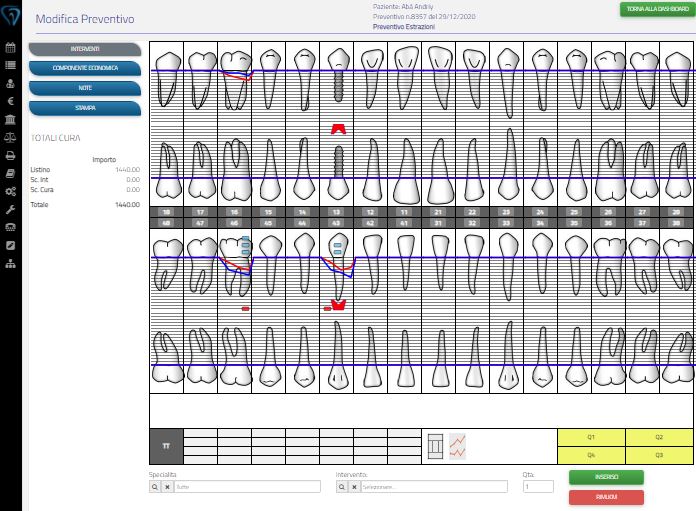The image size is (696, 511).
Task: Open the wrench tools sidebar icon
Action: pyautogui.click(x=10, y=209)
